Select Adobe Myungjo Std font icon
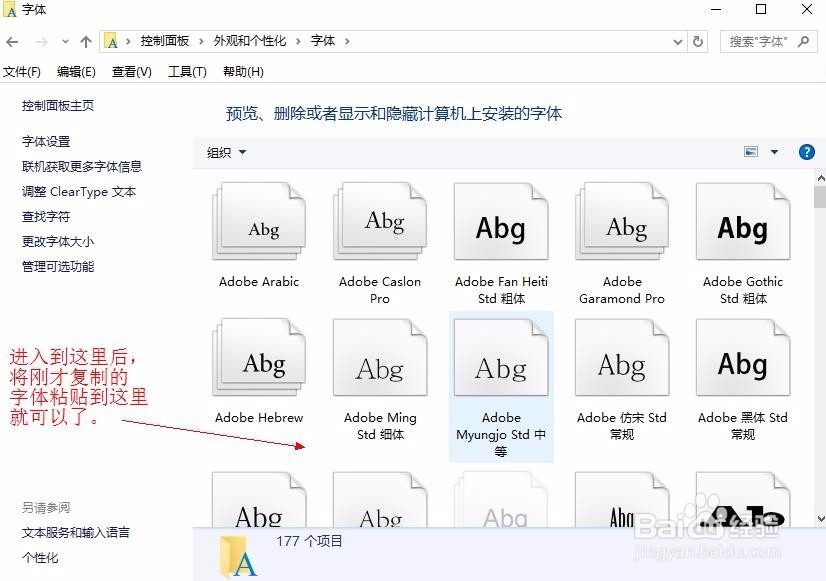Image resolution: width=826 pixels, height=581 pixels. (501, 357)
